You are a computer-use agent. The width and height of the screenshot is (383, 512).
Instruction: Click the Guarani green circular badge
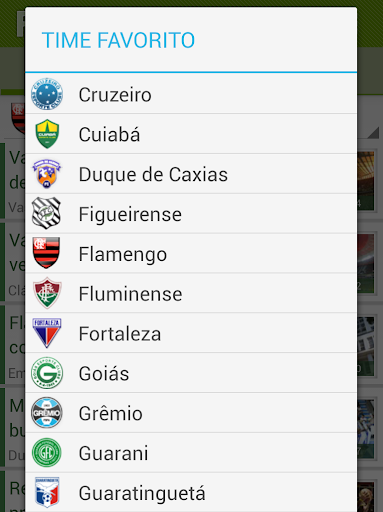47,453
